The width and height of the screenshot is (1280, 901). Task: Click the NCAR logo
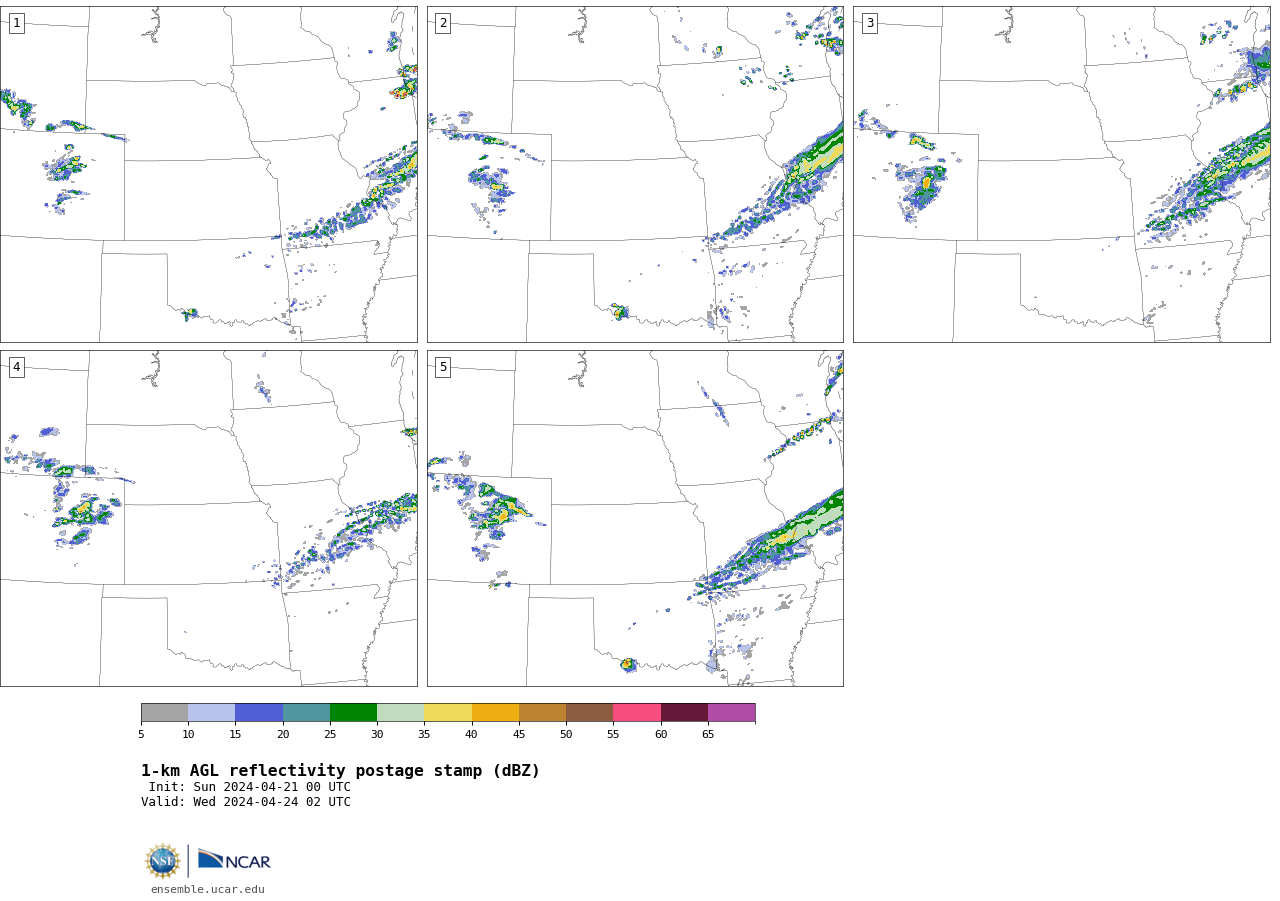pyautogui.click(x=234, y=860)
